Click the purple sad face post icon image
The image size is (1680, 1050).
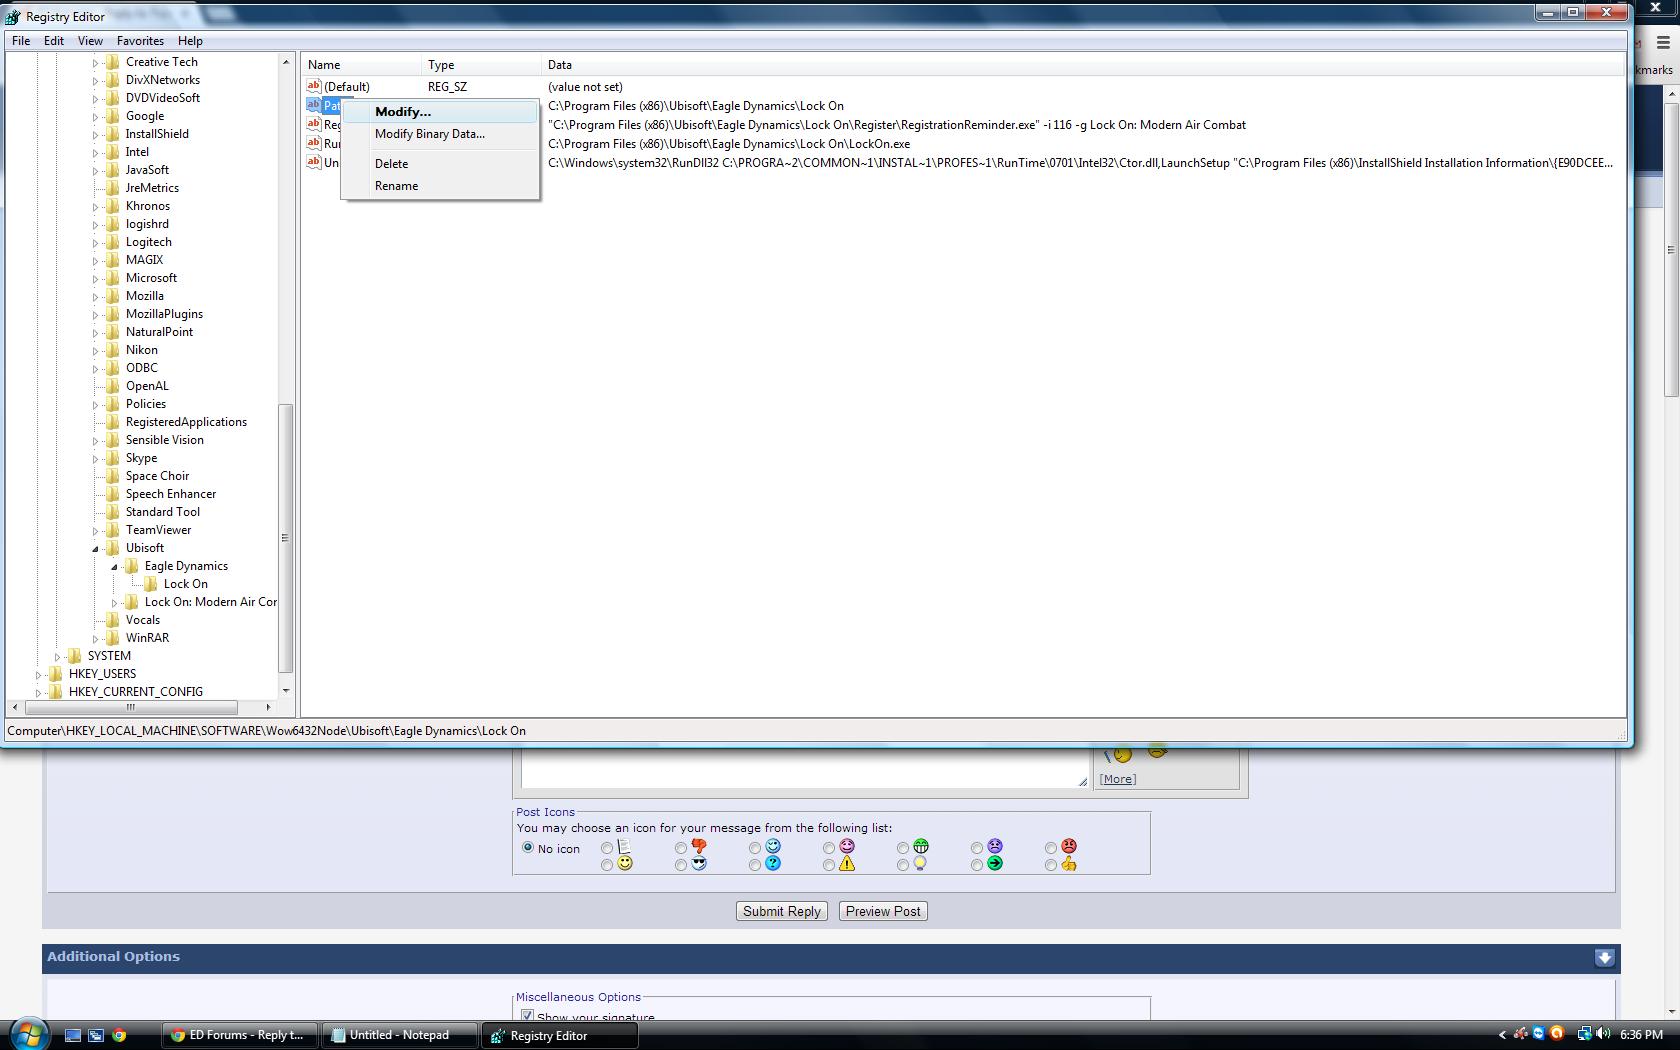click(995, 846)
